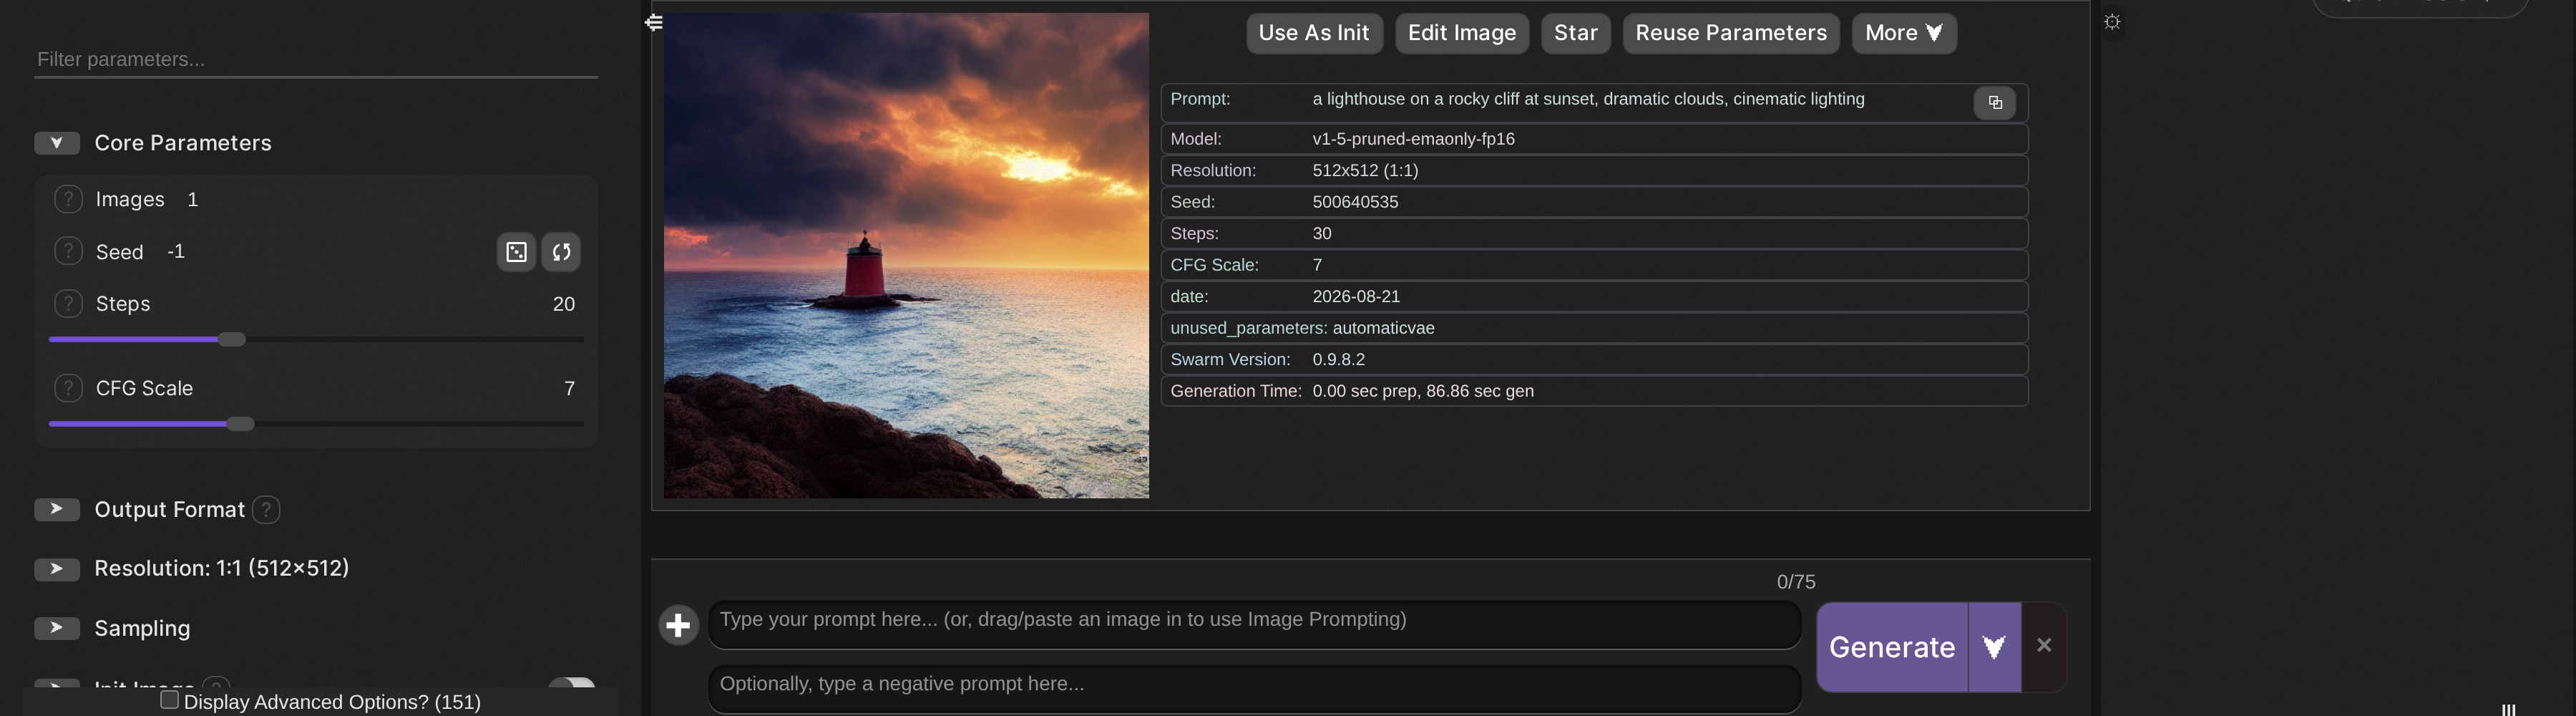Toggle the Init Image switch
This screenshot has height=716, width=2576.
572,685
